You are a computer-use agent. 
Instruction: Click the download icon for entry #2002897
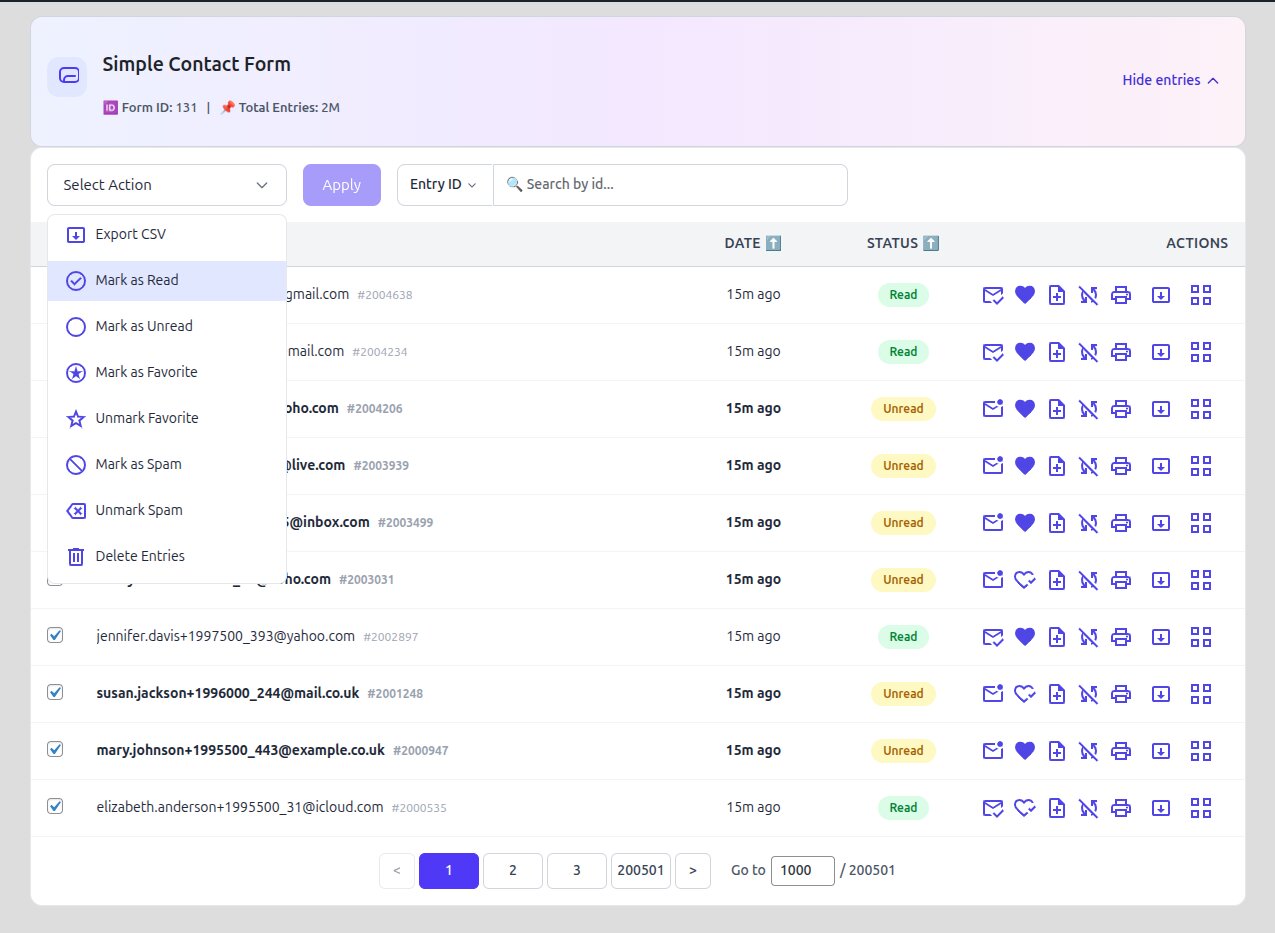1161,637
